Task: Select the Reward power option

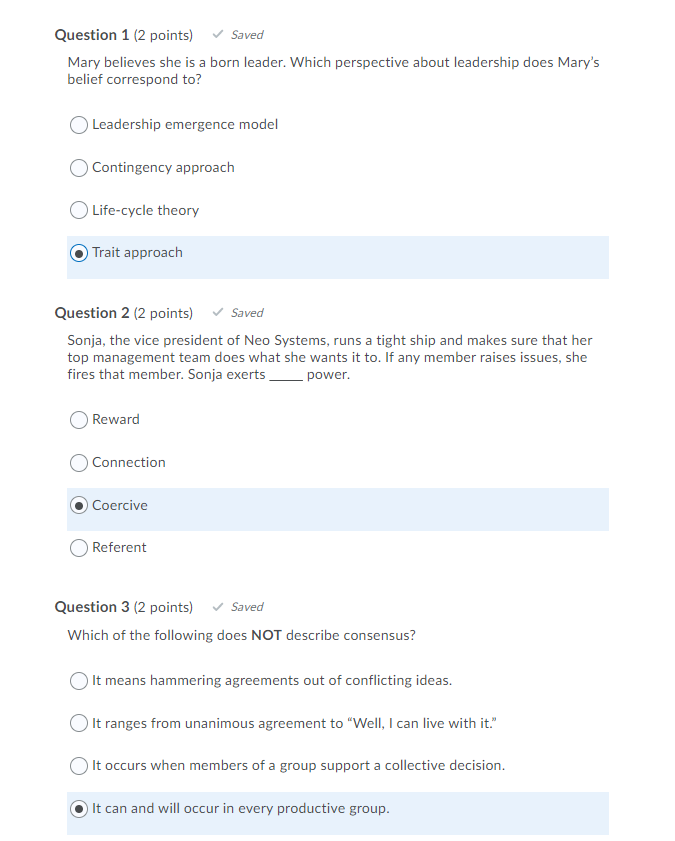Action: point(79,420)
